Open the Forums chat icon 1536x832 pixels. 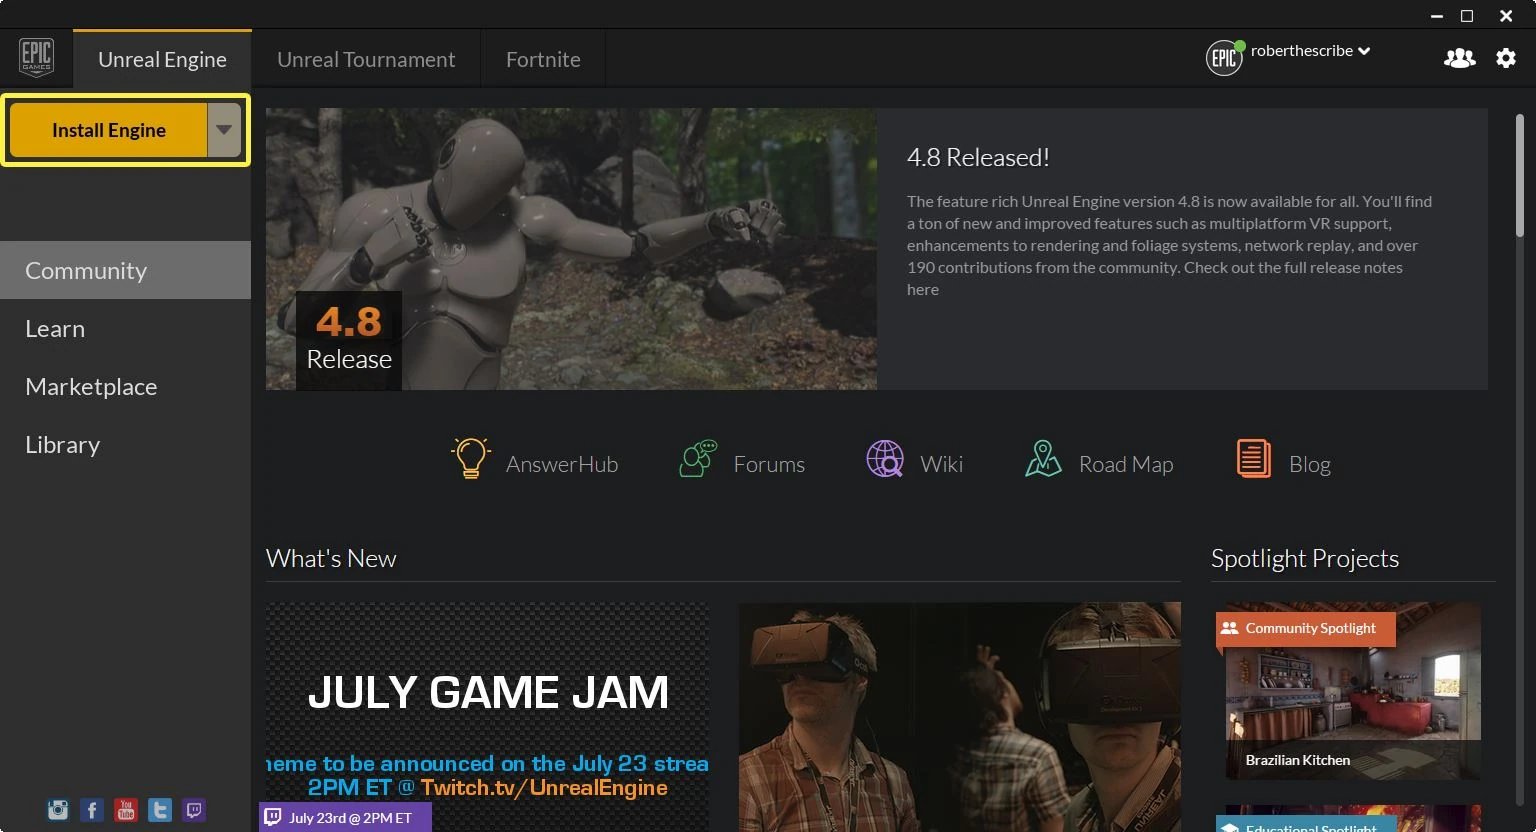[698, 459]
